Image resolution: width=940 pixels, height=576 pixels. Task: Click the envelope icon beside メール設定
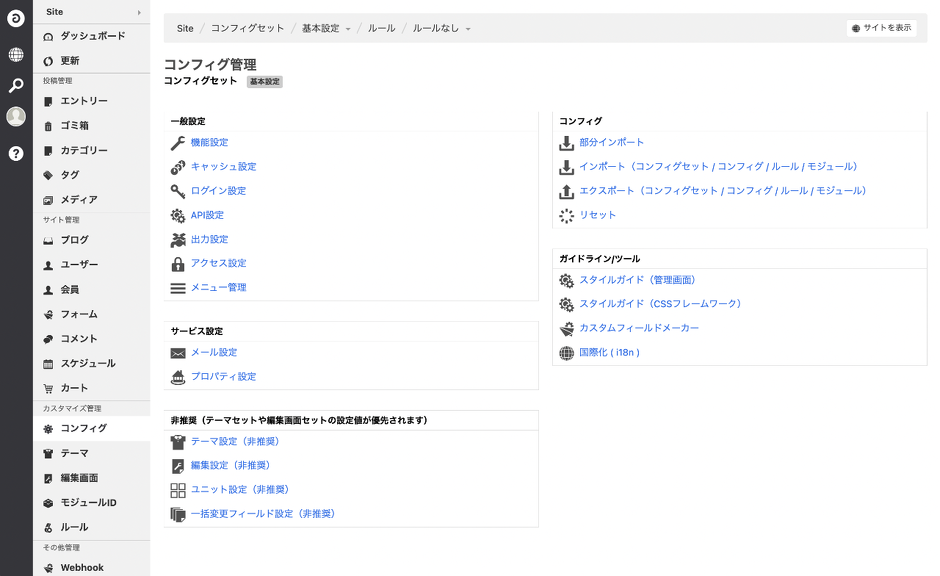pos(178,353)
